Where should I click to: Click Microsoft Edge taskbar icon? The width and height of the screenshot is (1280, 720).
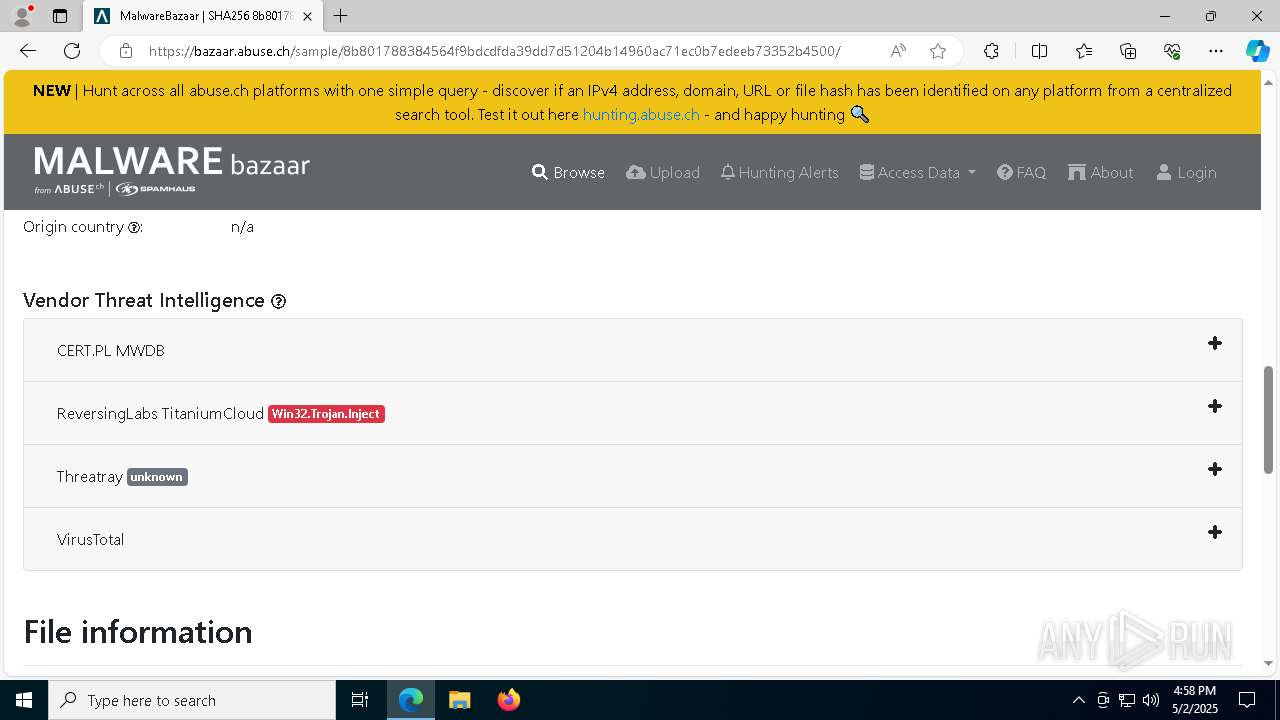pos(411,700)
